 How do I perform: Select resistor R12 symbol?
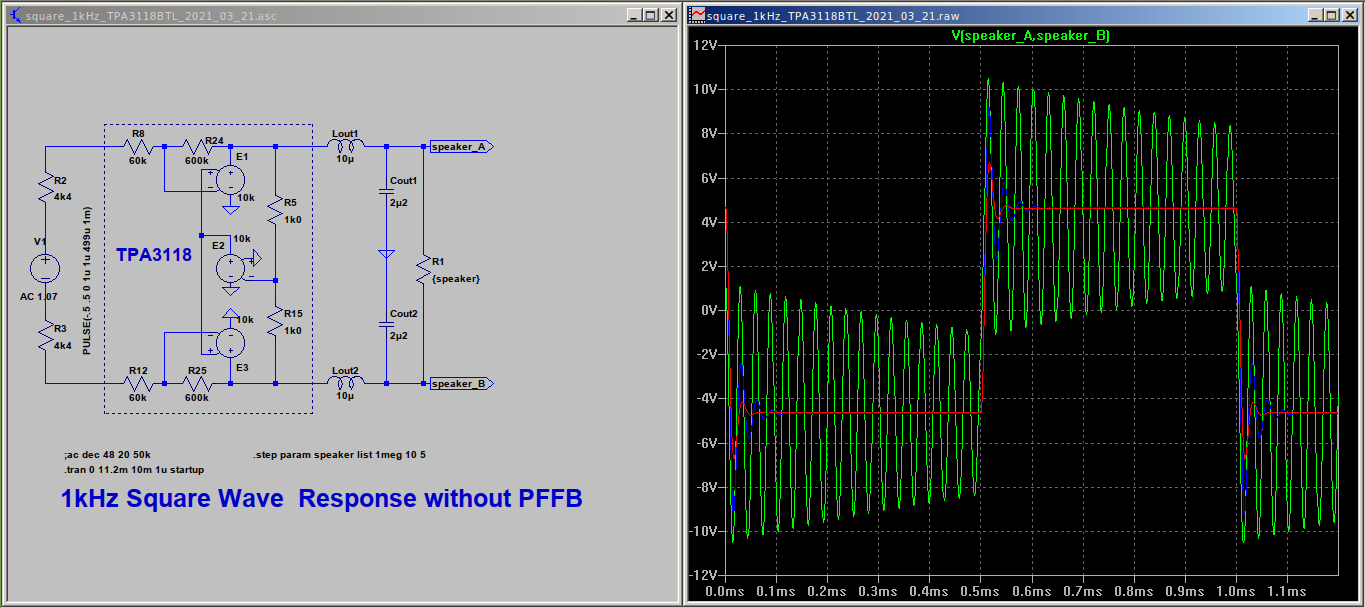[x=138, y=383]
